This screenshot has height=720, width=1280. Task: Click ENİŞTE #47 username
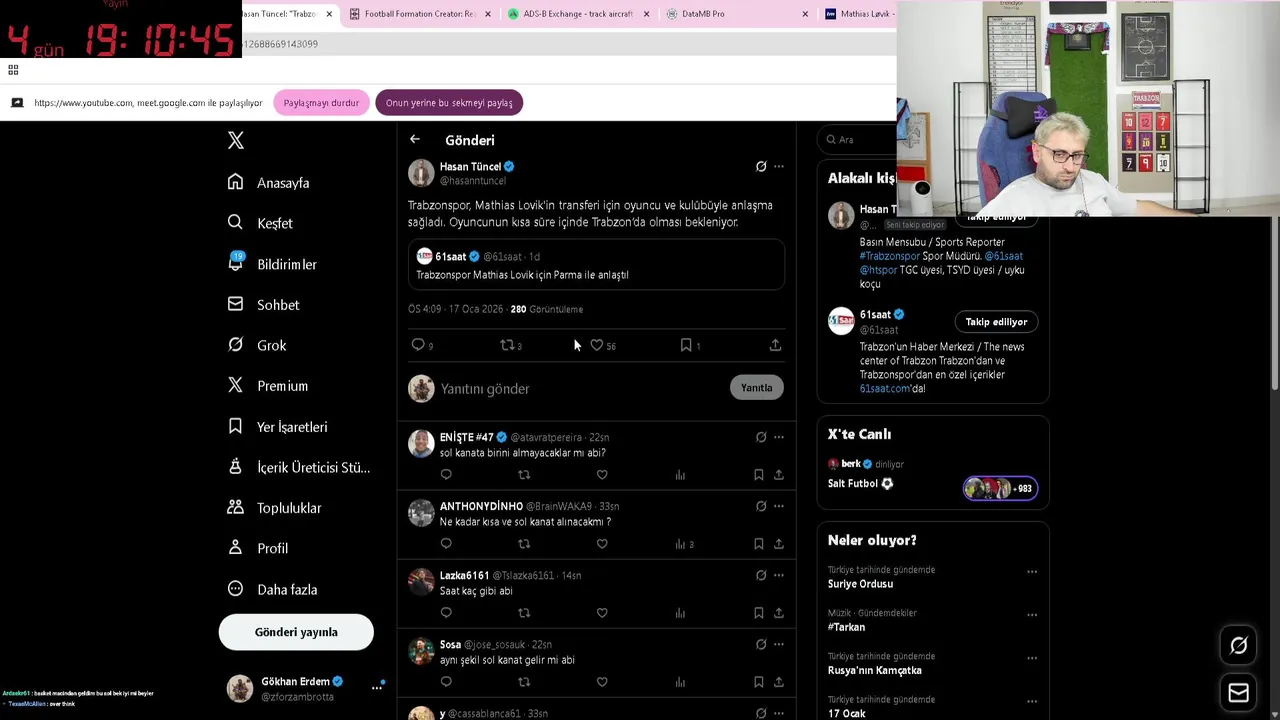tap(466, 437)
